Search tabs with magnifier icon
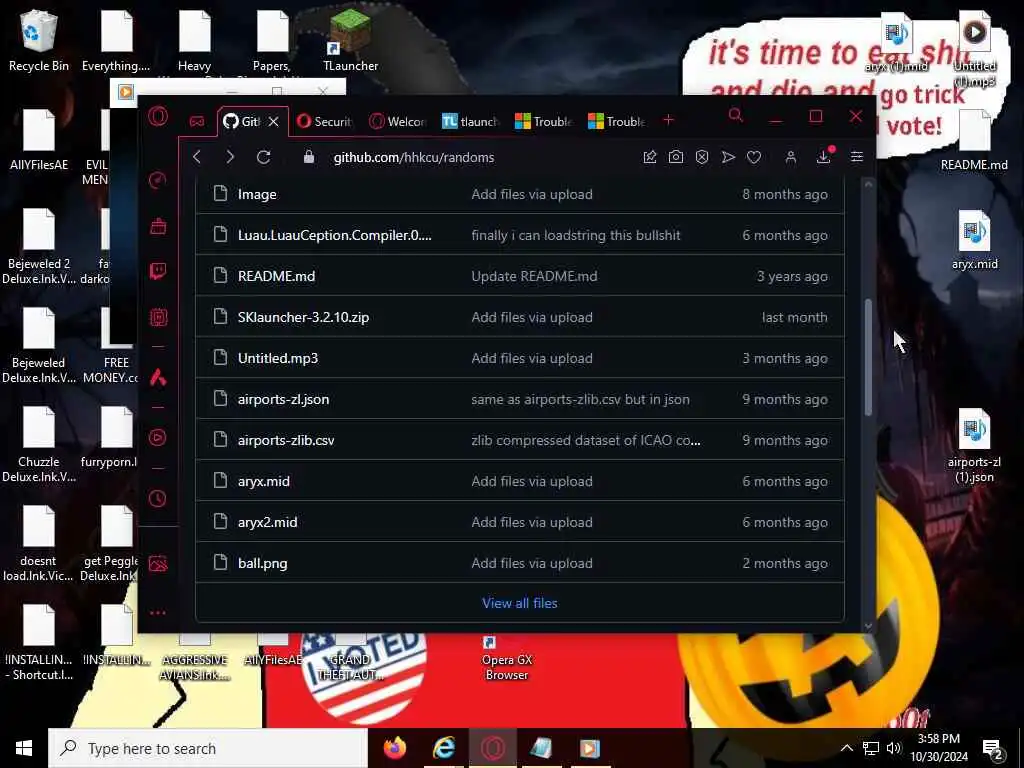The image size is (1024, 768). coord(736,116)
